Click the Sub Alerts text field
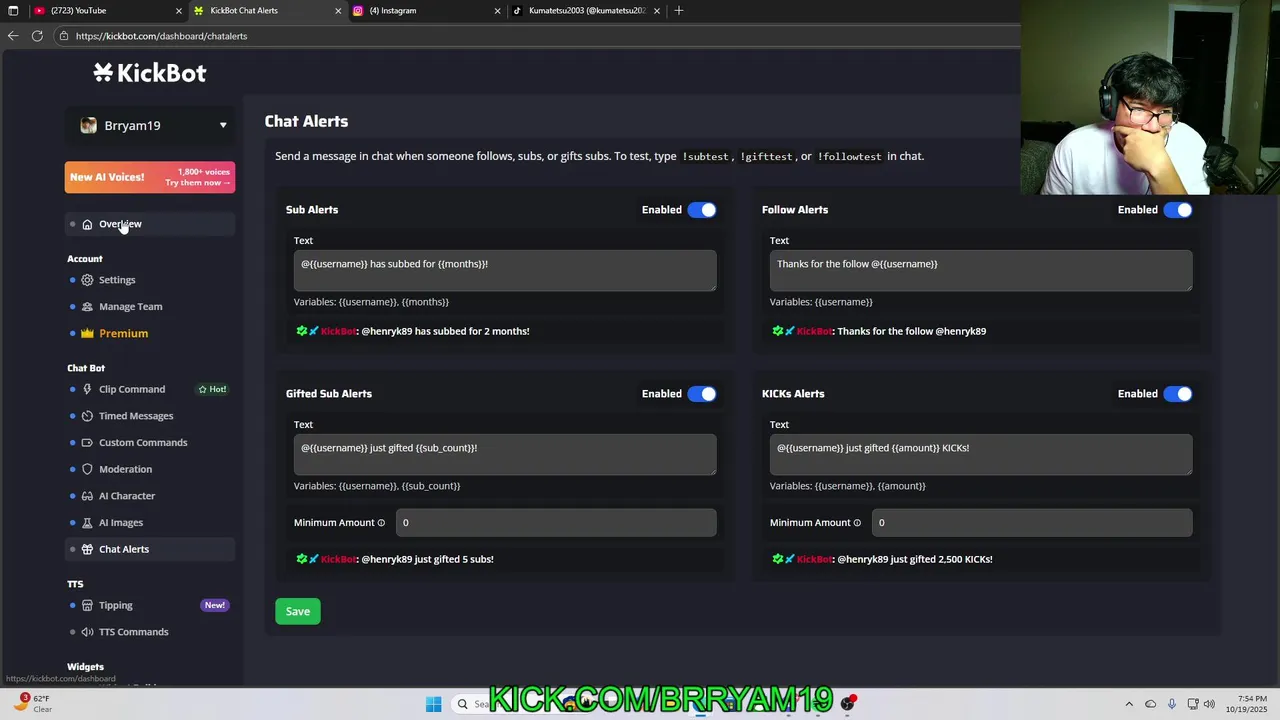Viewport: 1280px width, 720px height. coord(505,271)
